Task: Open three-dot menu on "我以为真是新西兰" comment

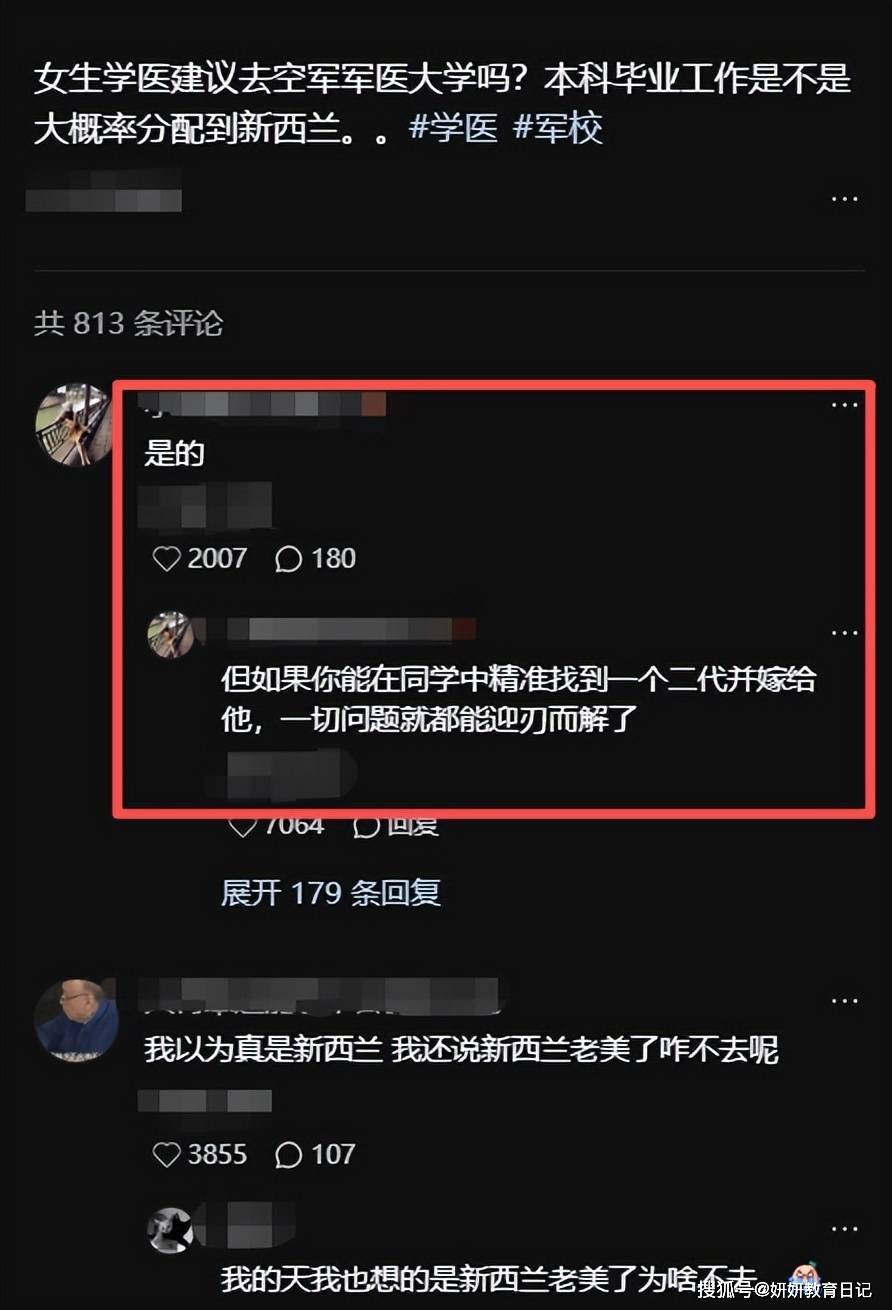Action: click(x=845, y=1000)
